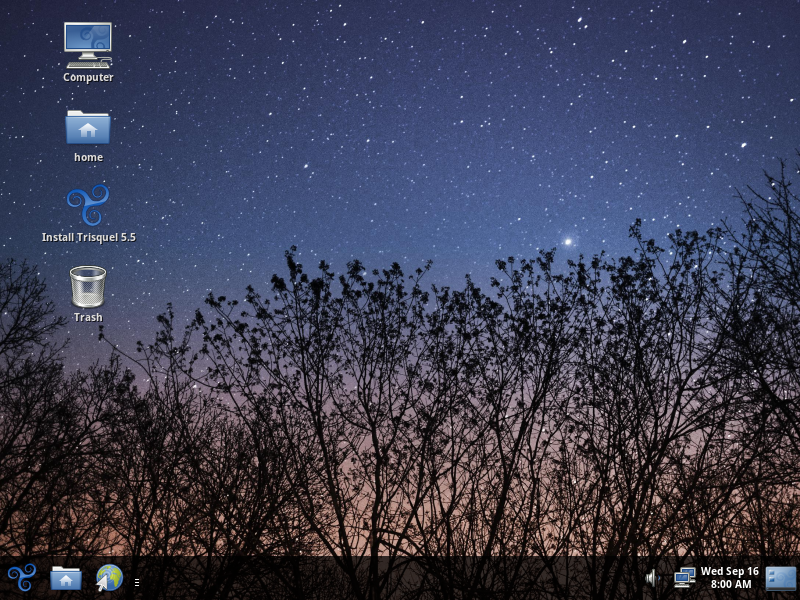This screenshot has height=600, width=800.
Task: Open the Trisquel main menu in the panel
Action: coord(22,578)
